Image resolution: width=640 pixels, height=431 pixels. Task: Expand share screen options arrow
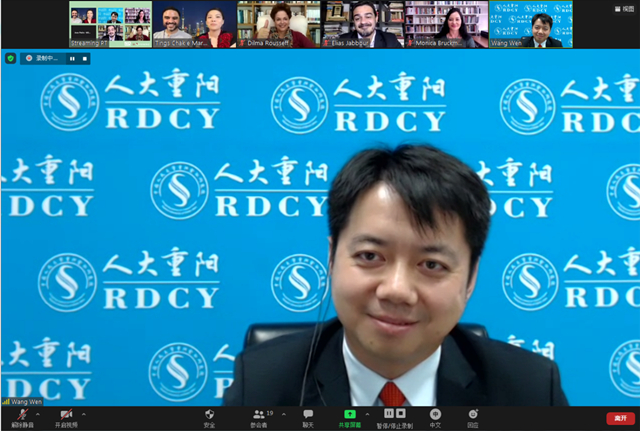(x=367, y=414)
